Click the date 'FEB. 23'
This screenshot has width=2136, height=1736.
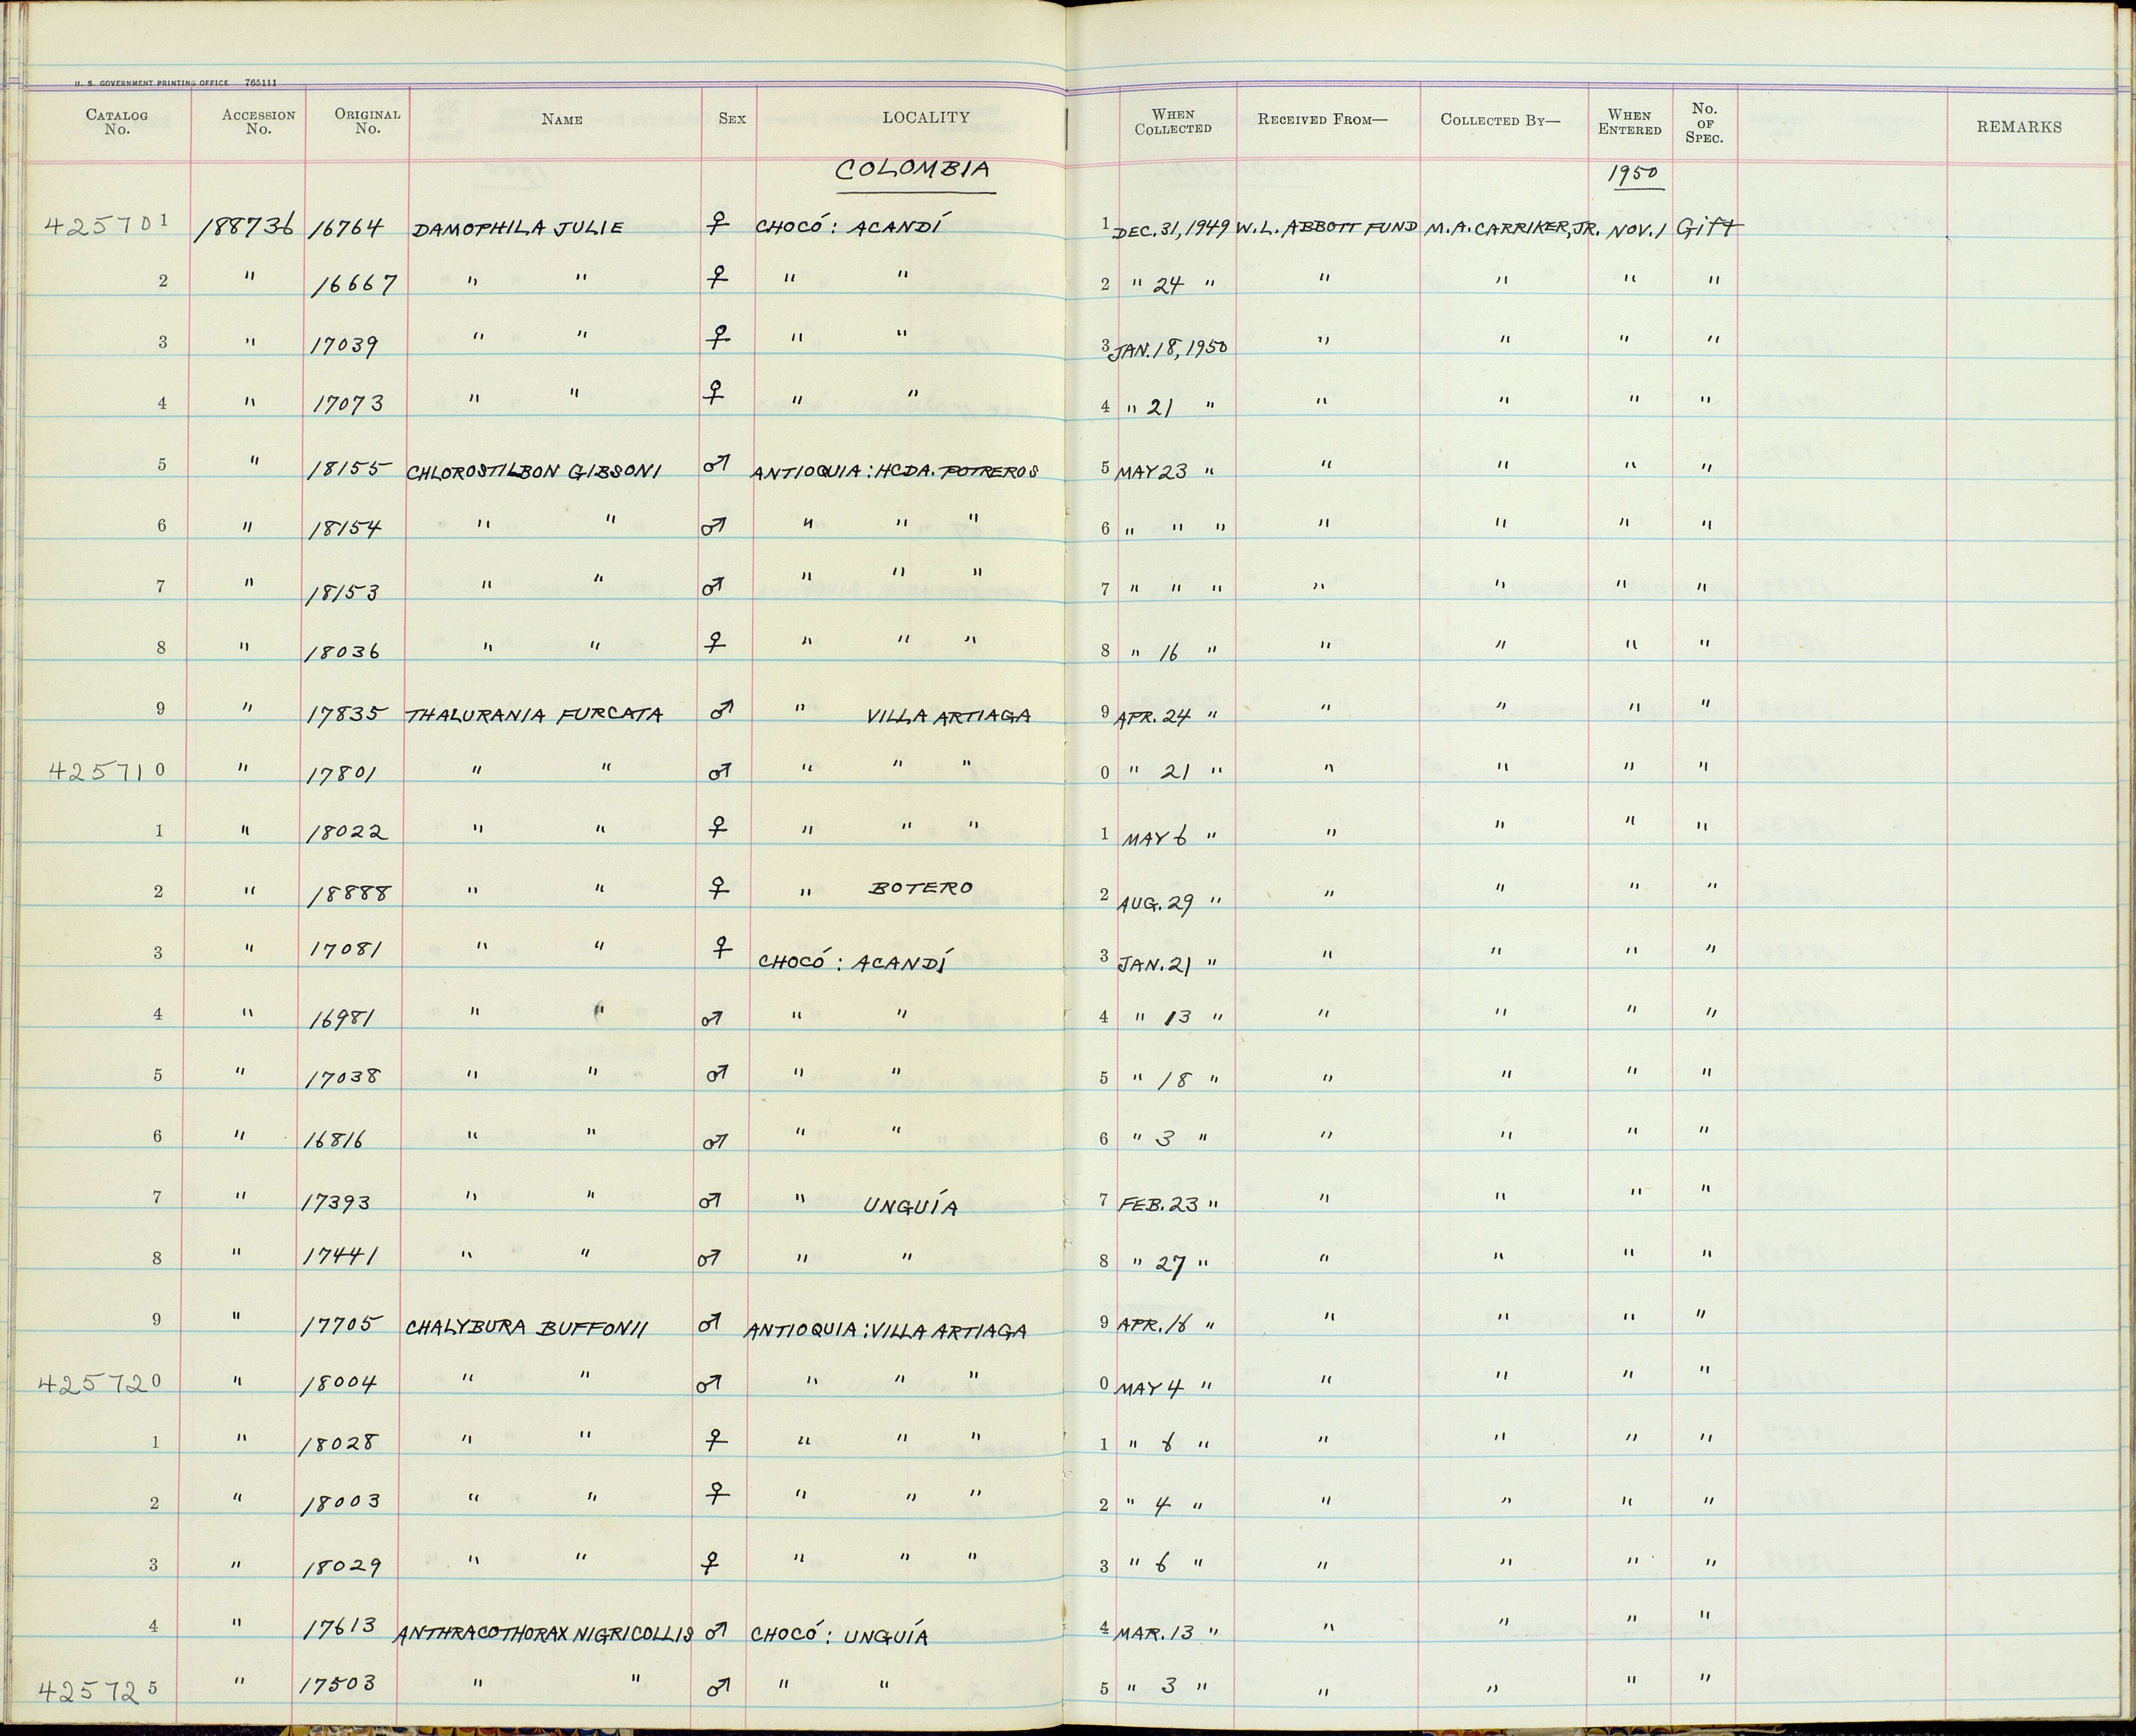[1157, 1205]
